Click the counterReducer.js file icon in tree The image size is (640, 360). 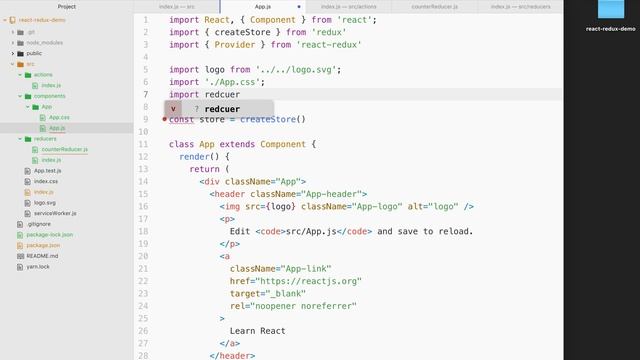click(35, 149)
